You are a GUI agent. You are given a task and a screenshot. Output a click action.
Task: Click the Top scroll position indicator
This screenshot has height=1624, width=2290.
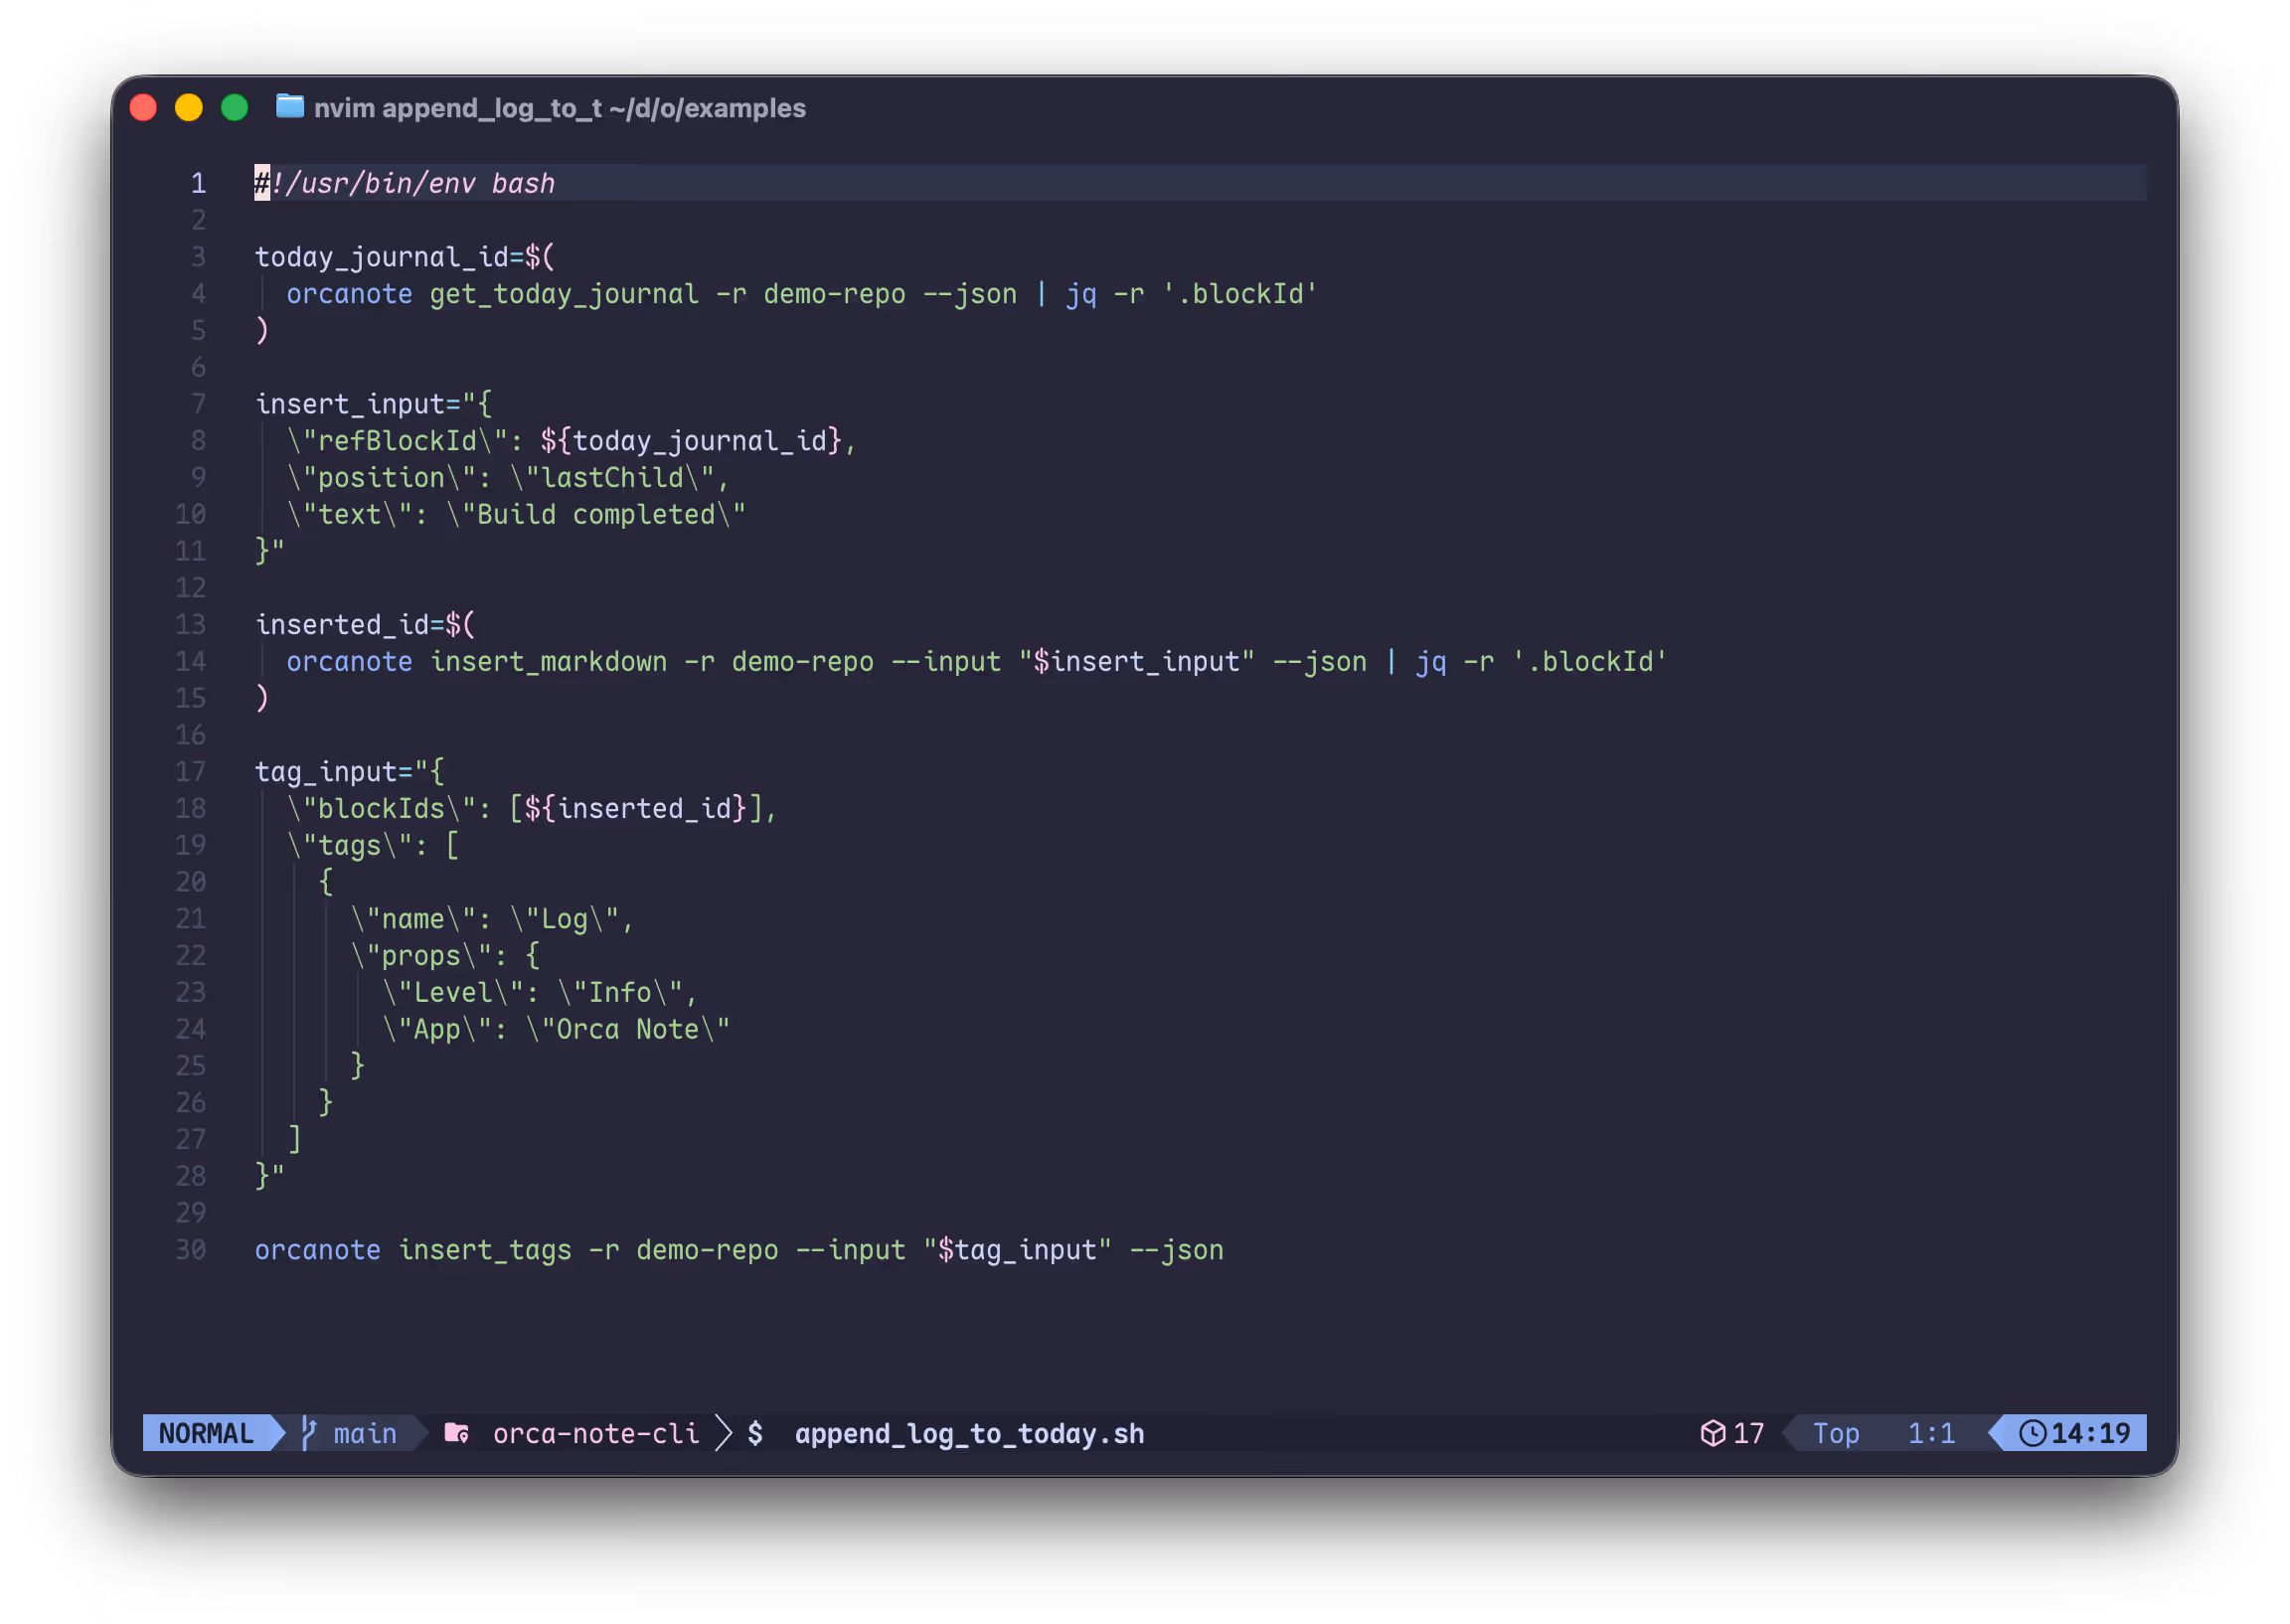(x=1835, y=1432)
